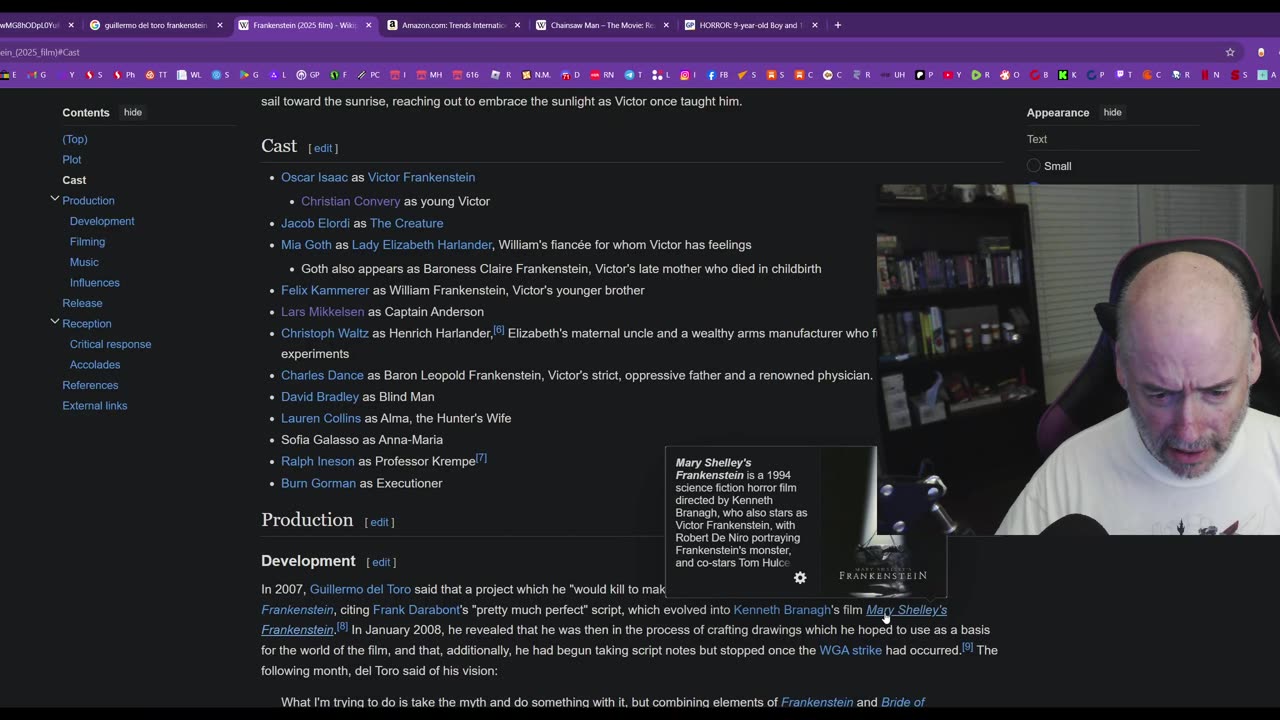The height and width of the screenshot is (720, 1280).
Task: Open the Kick bookmark labeled K
Action: point(1066,75)
